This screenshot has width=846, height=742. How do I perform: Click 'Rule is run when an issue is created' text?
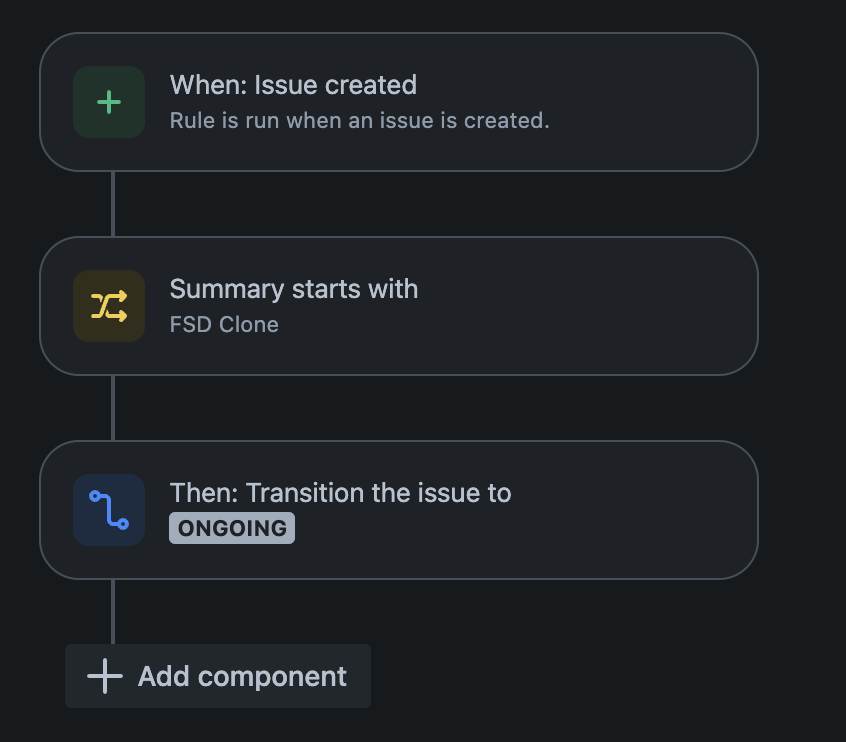pos(359,120)
